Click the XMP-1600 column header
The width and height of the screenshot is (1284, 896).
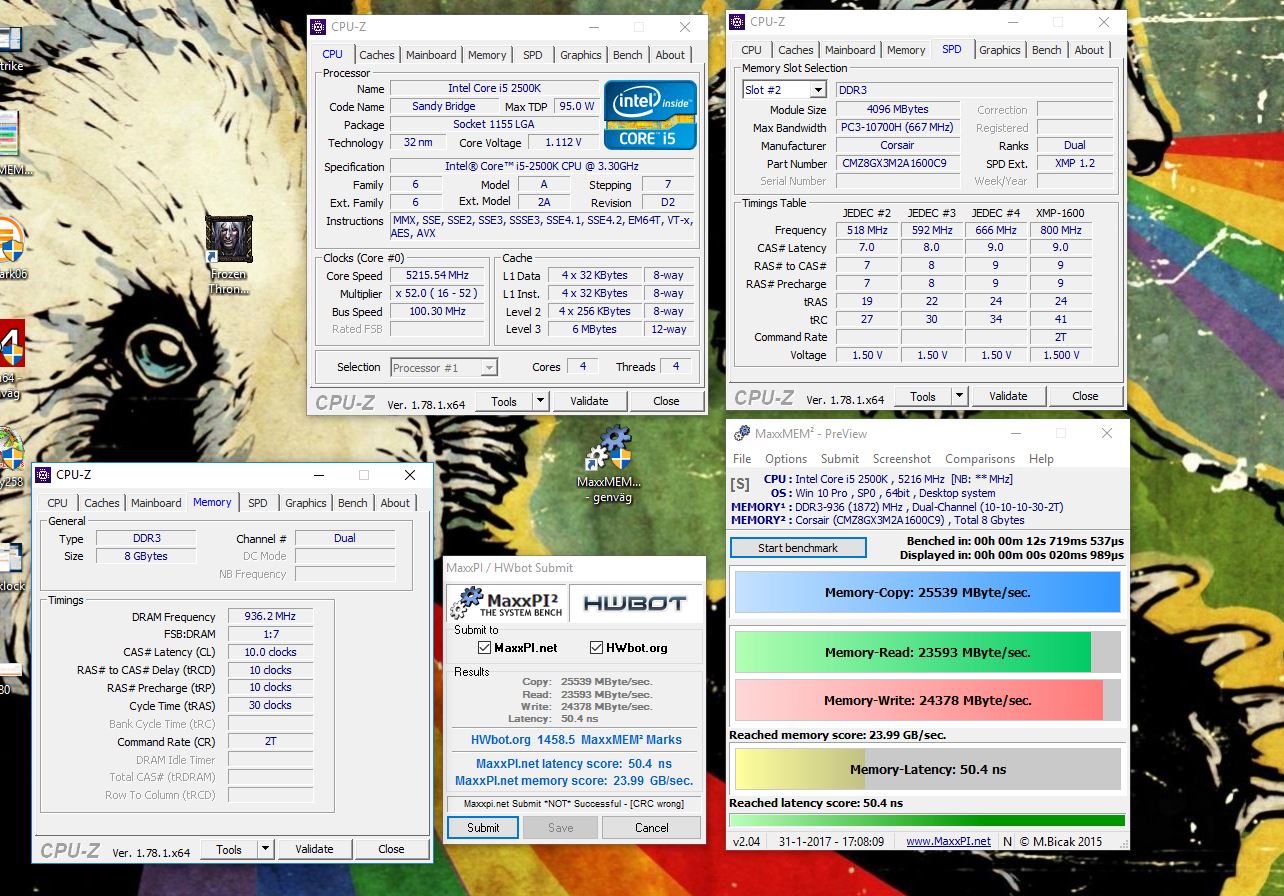1060,213
